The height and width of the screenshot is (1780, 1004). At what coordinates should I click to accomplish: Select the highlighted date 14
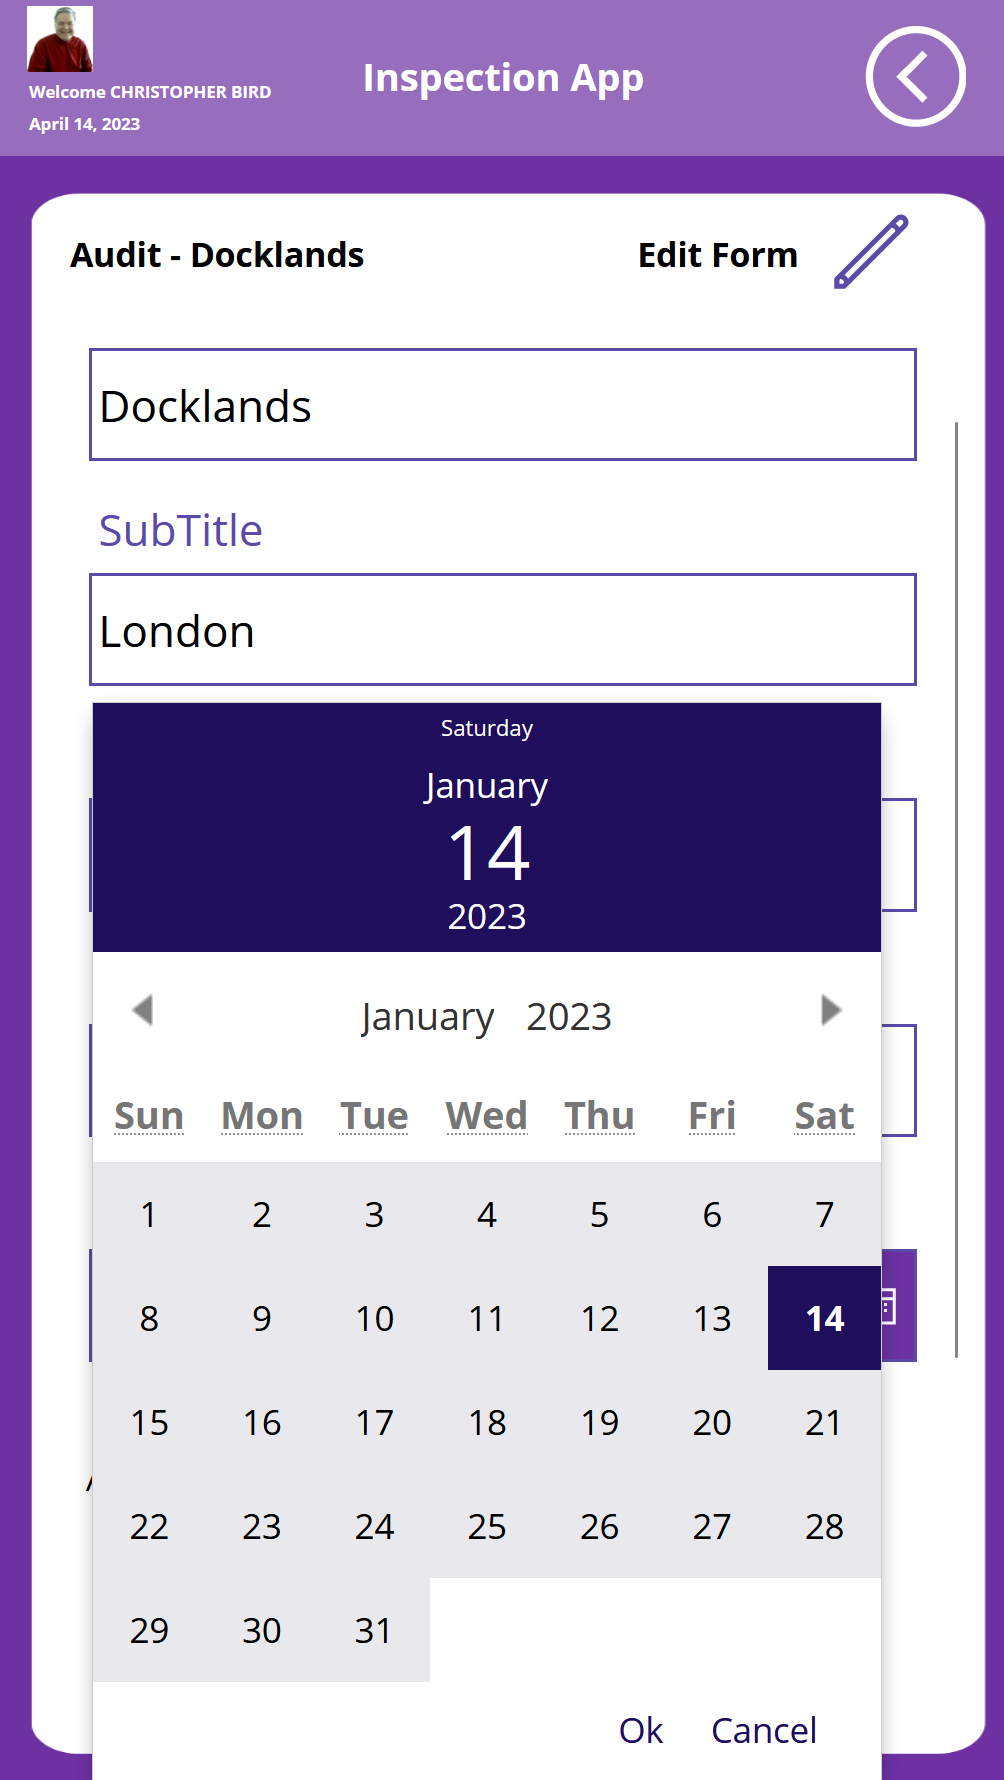pos(823,1319)
